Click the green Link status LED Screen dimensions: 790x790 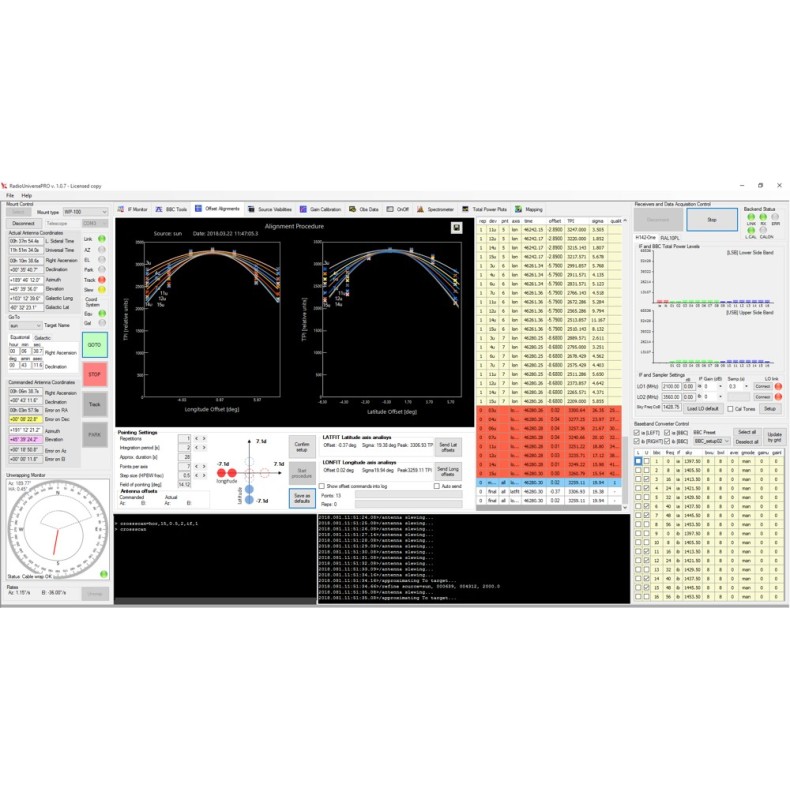click(102, 239)
